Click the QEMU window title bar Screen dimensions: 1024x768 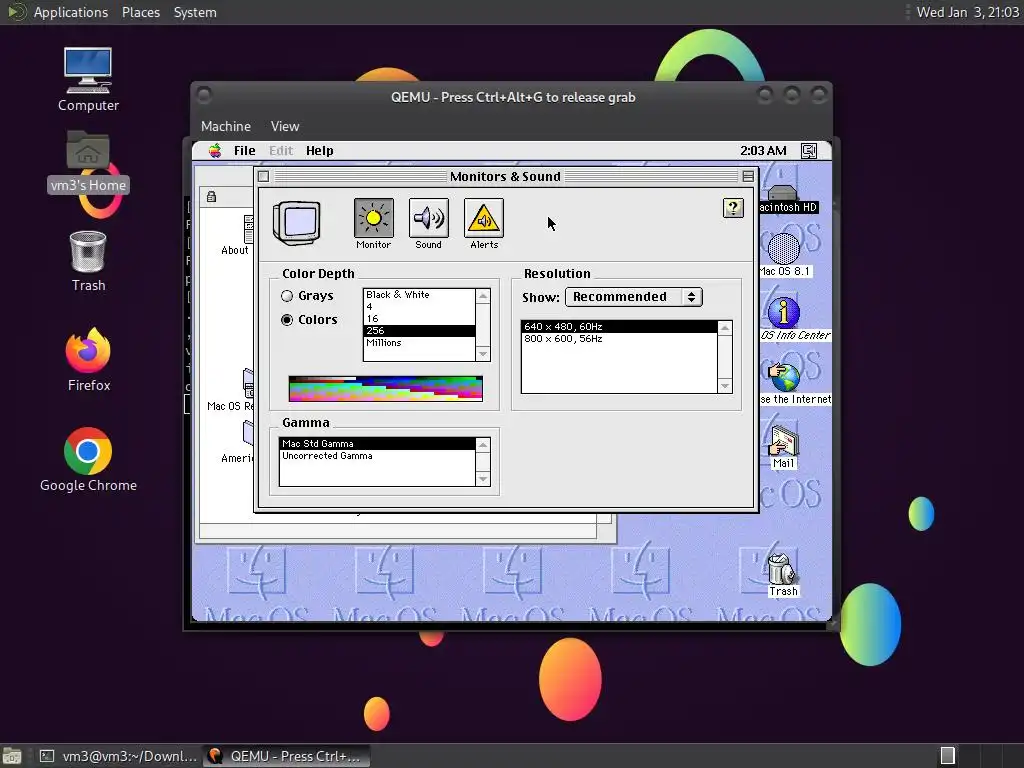point(513,97)
